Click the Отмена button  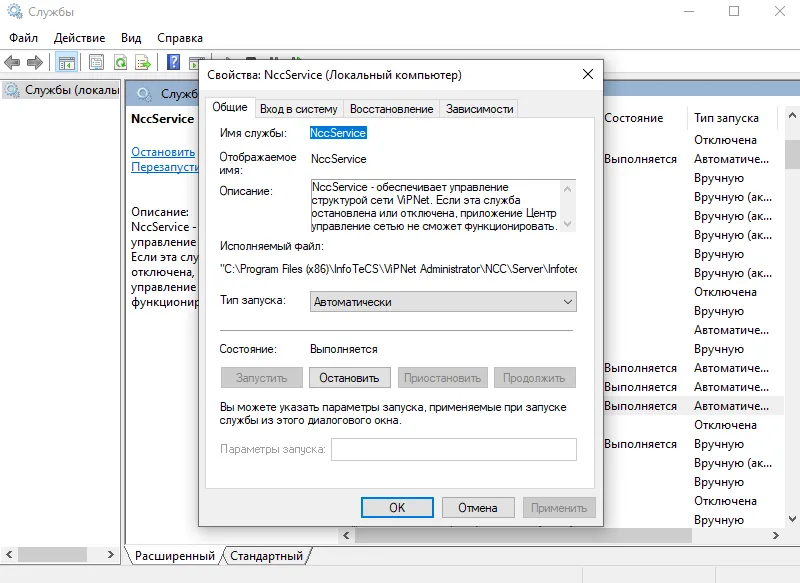pyautogui.click(x=478, y=508)
